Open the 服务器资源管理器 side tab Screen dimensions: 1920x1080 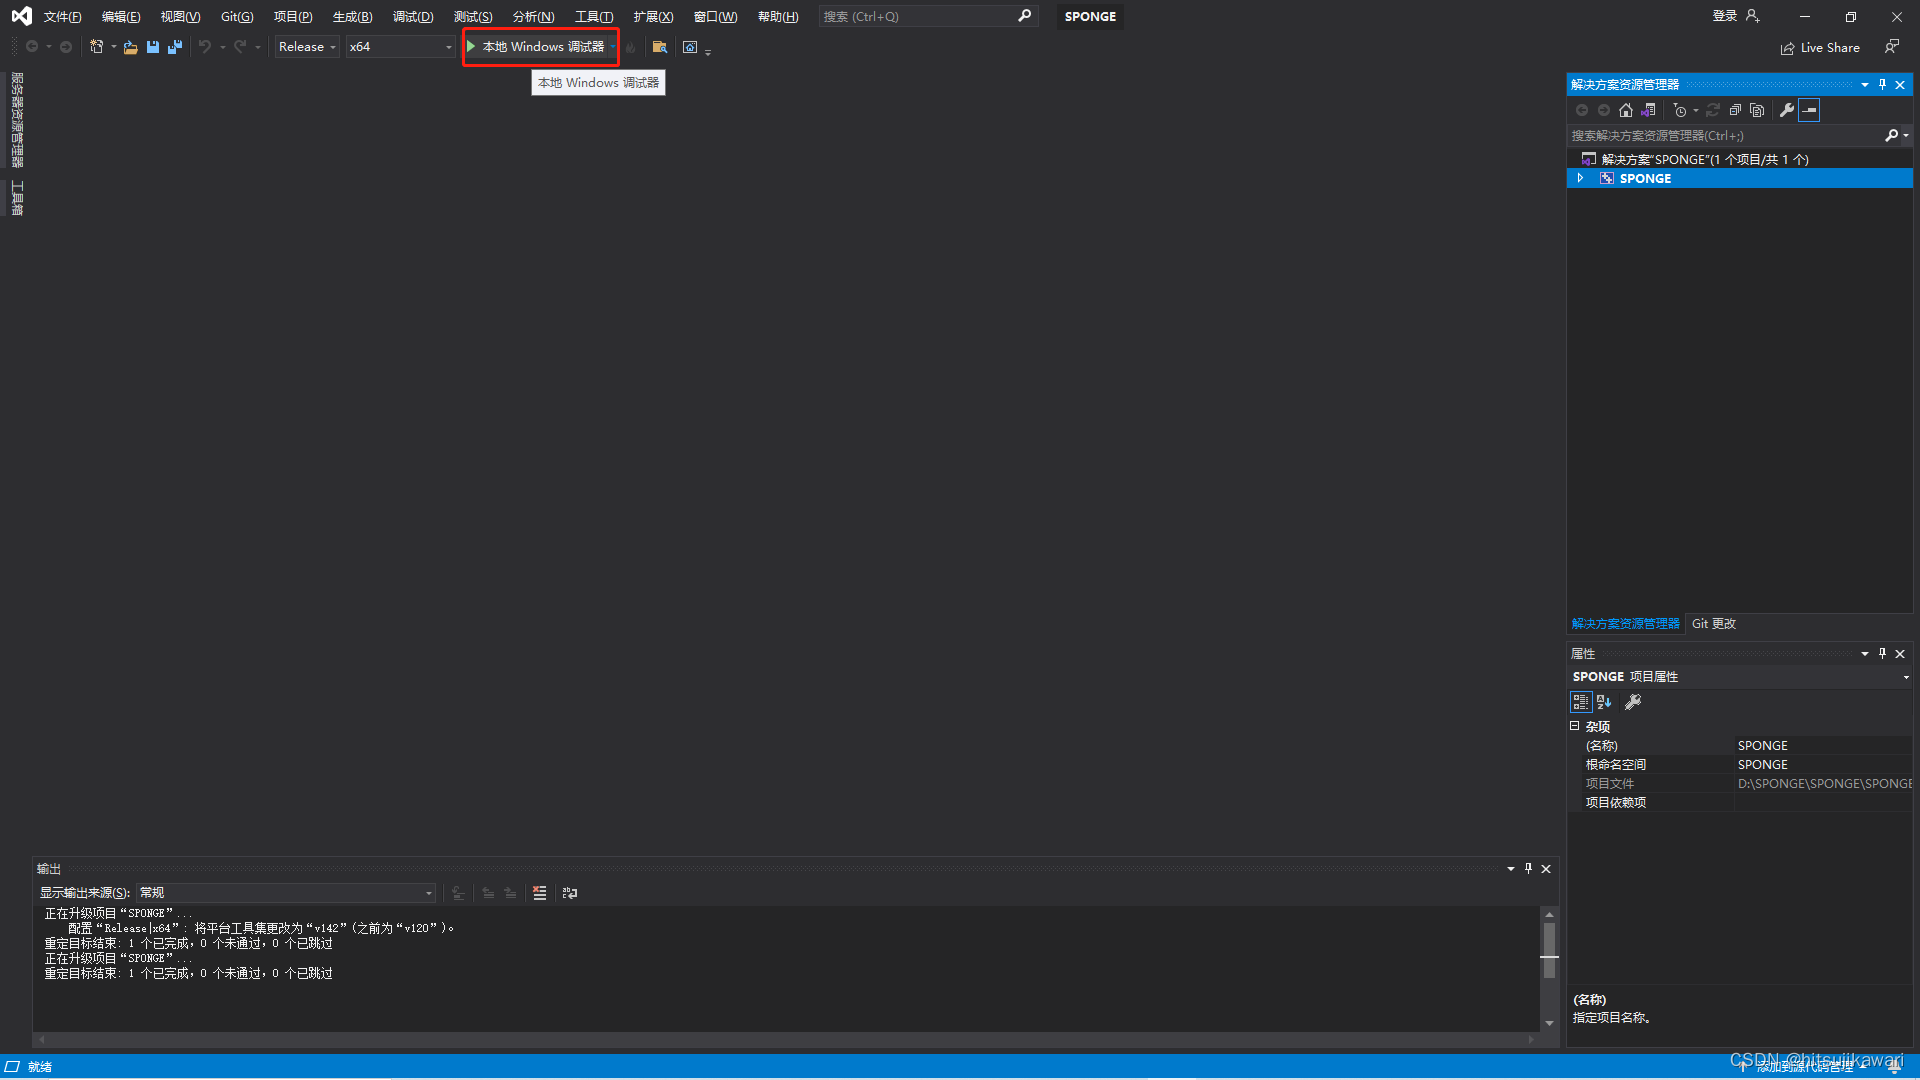click(17, 120)
